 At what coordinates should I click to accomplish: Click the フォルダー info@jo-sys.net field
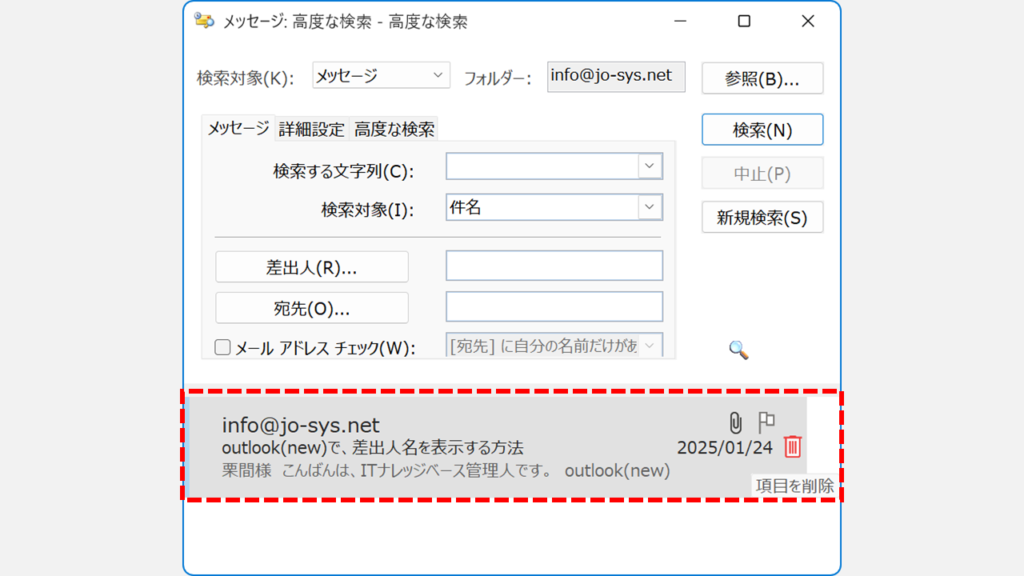click(x=616, y=76)
